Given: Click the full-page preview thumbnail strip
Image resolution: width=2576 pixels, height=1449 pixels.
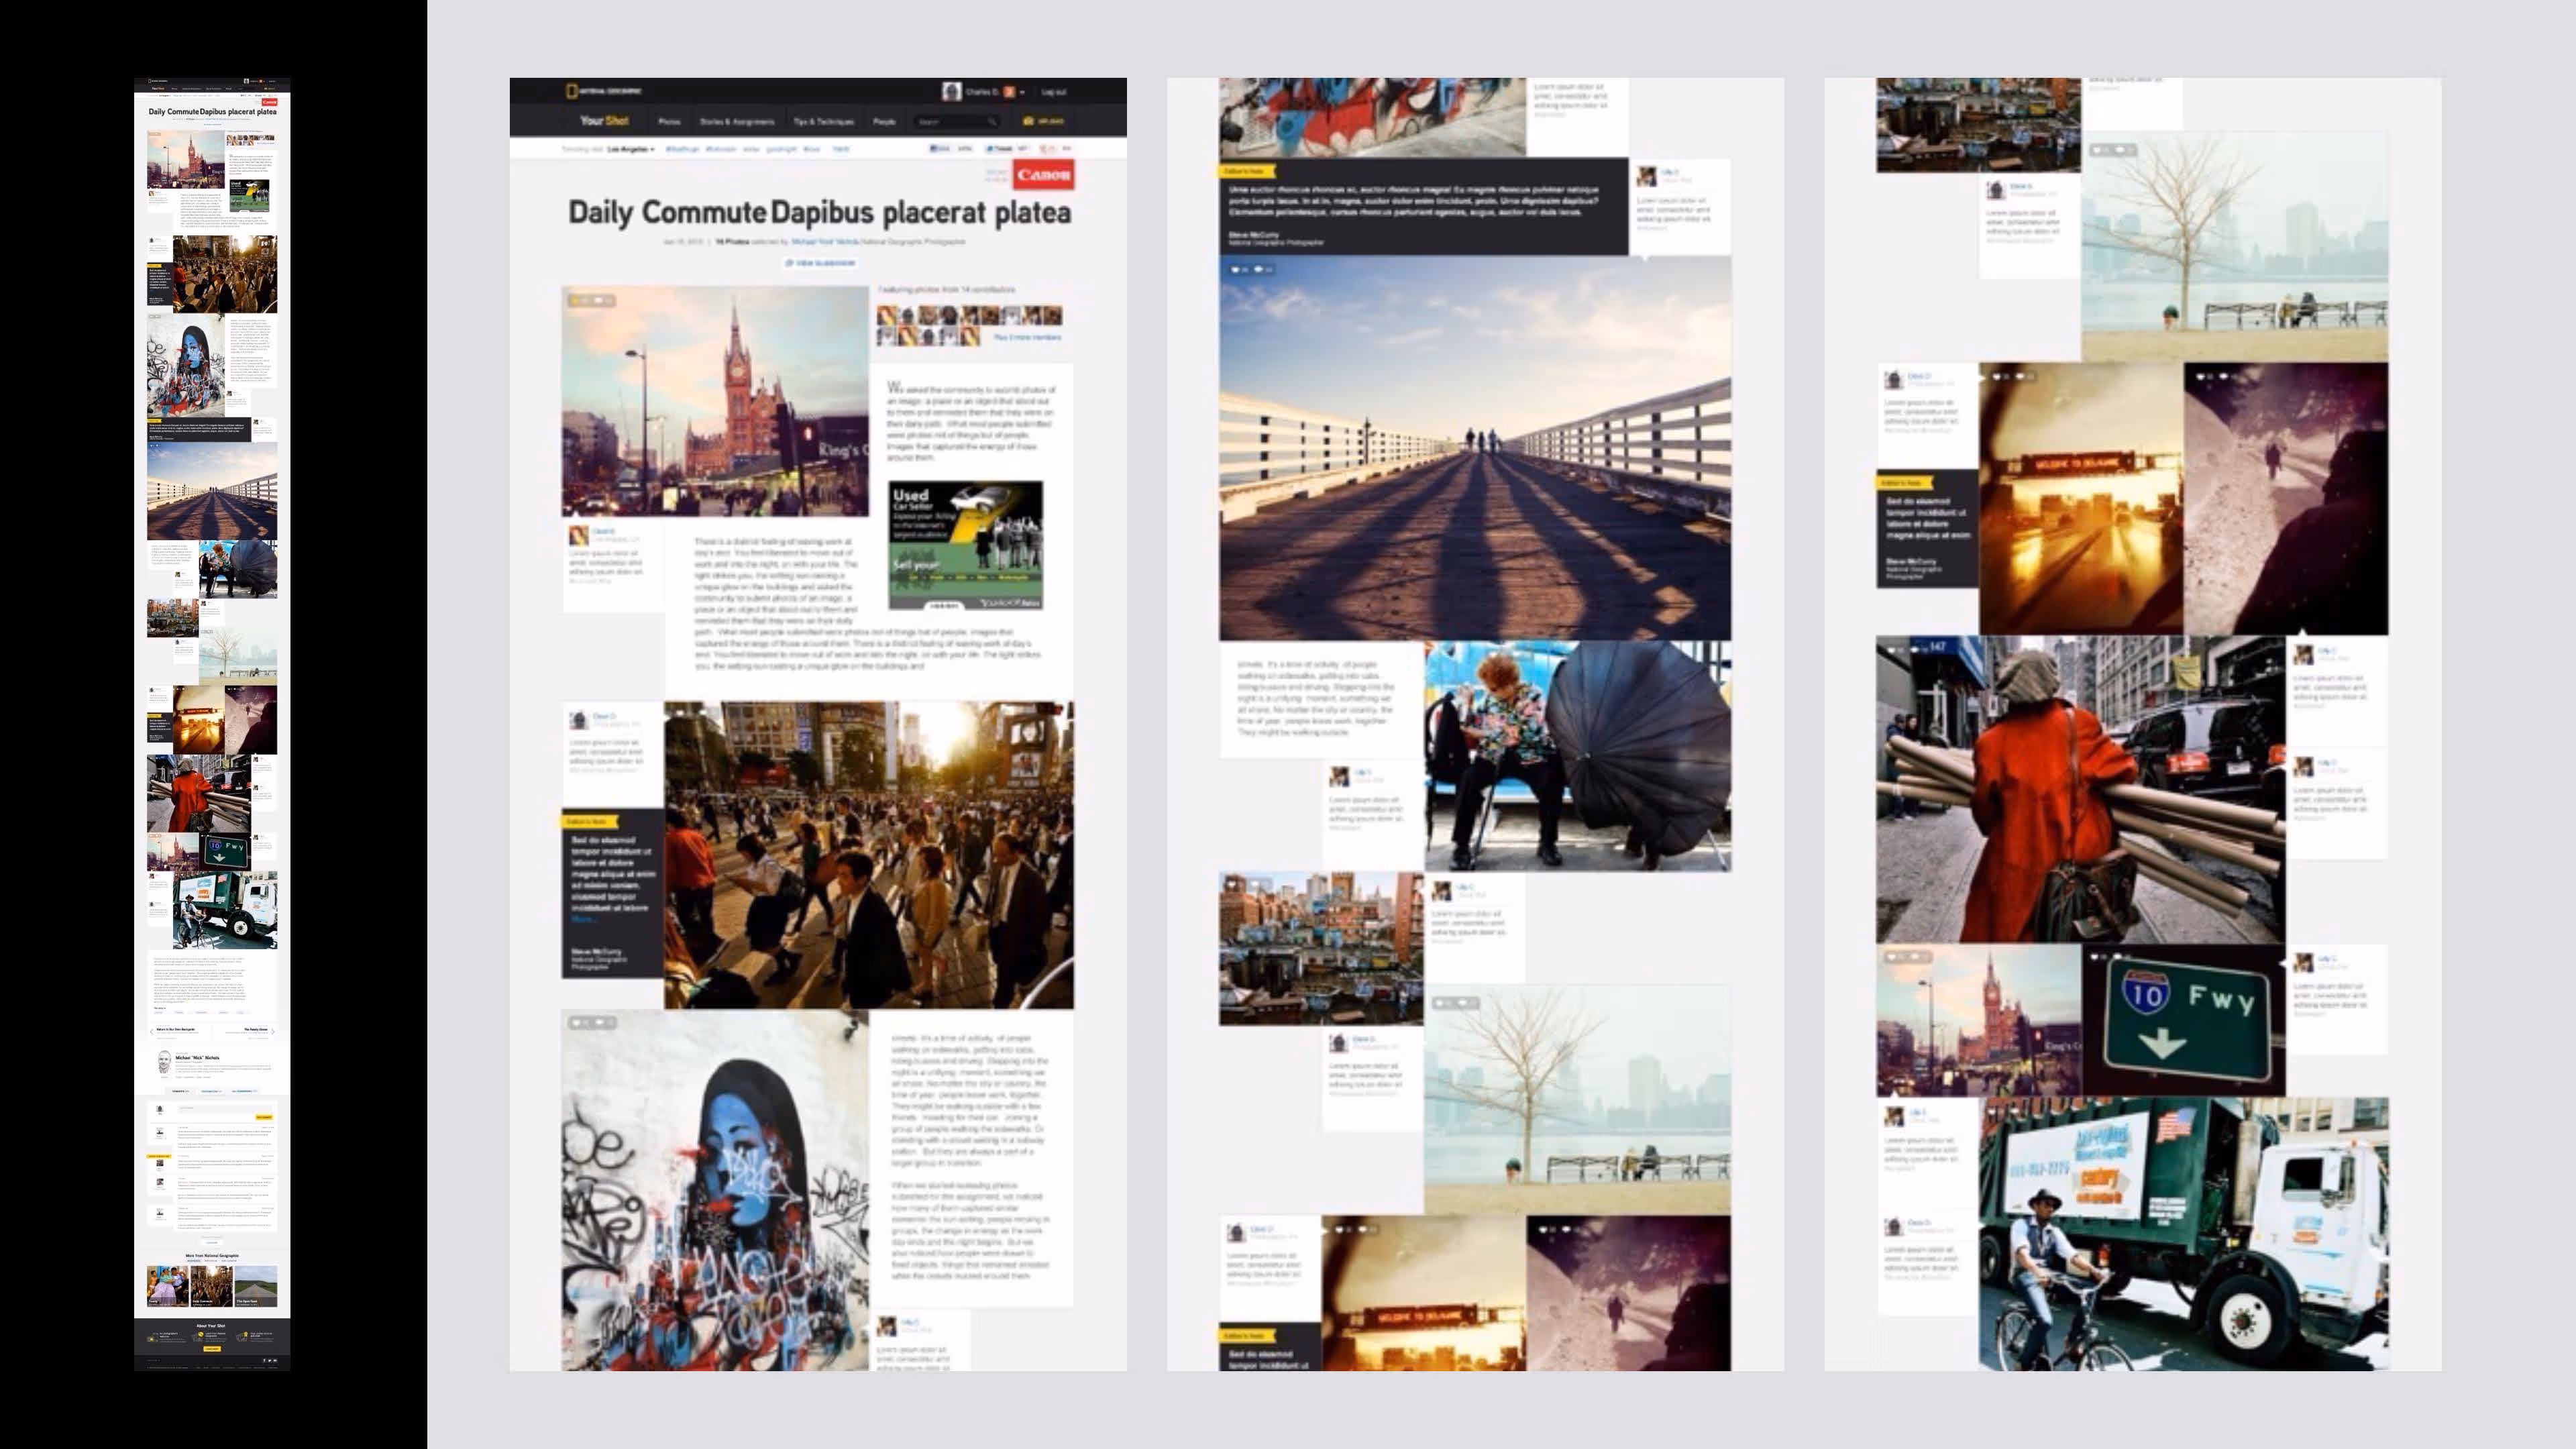Looking at the screenshot, I should coord(212,724).
